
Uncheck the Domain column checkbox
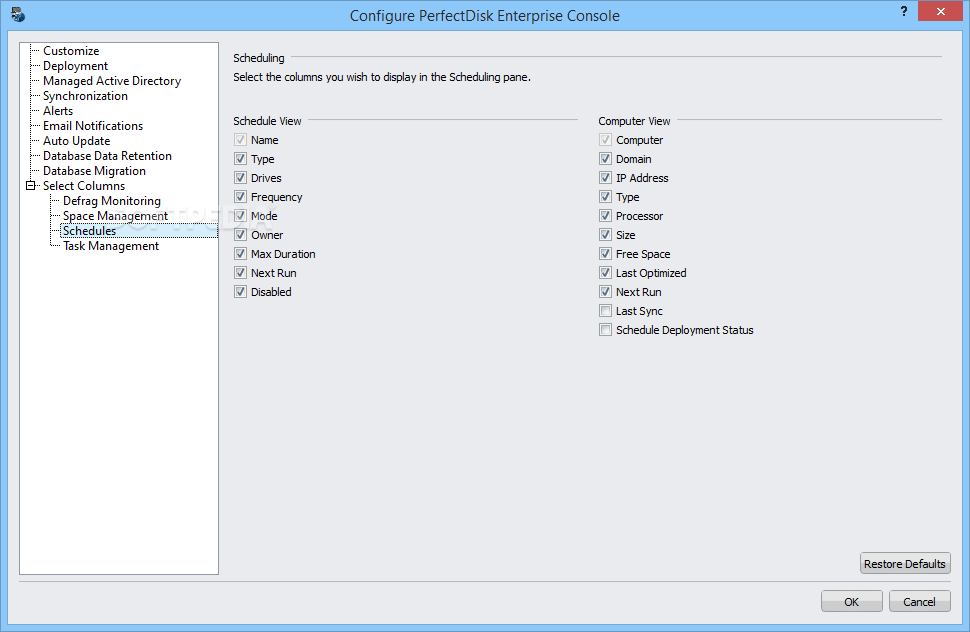coord(606,159)
